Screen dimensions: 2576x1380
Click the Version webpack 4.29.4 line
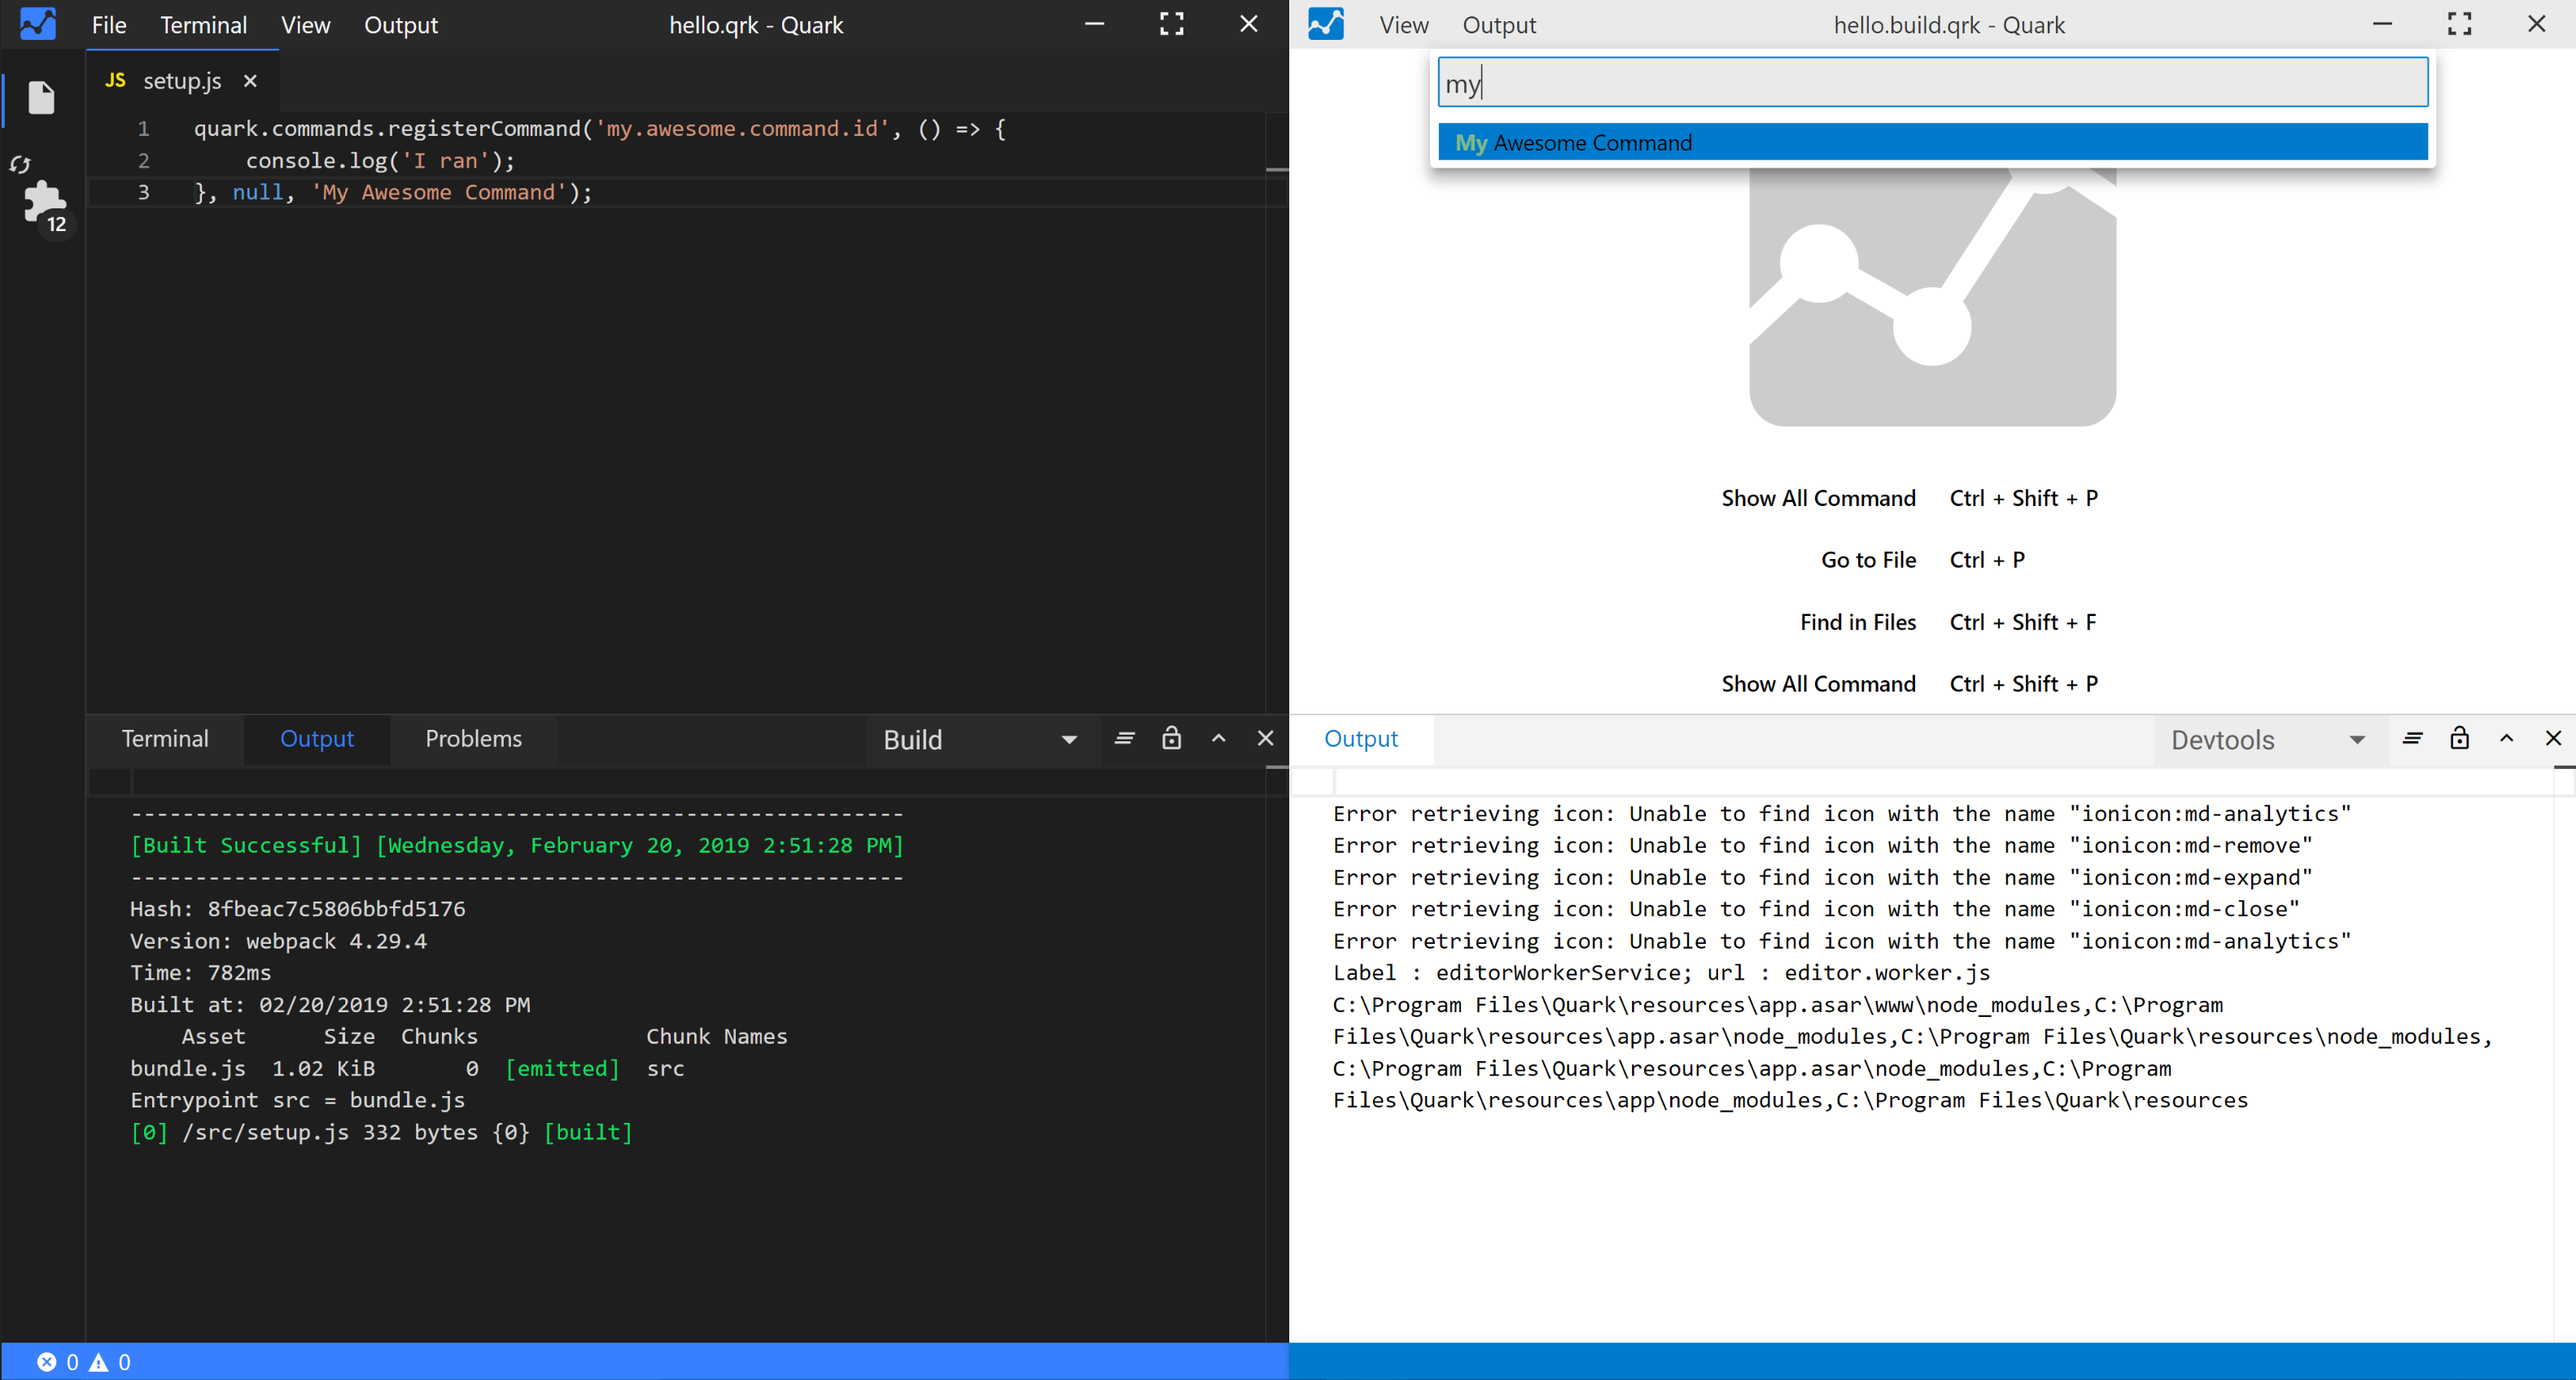(x=278, y=941)
